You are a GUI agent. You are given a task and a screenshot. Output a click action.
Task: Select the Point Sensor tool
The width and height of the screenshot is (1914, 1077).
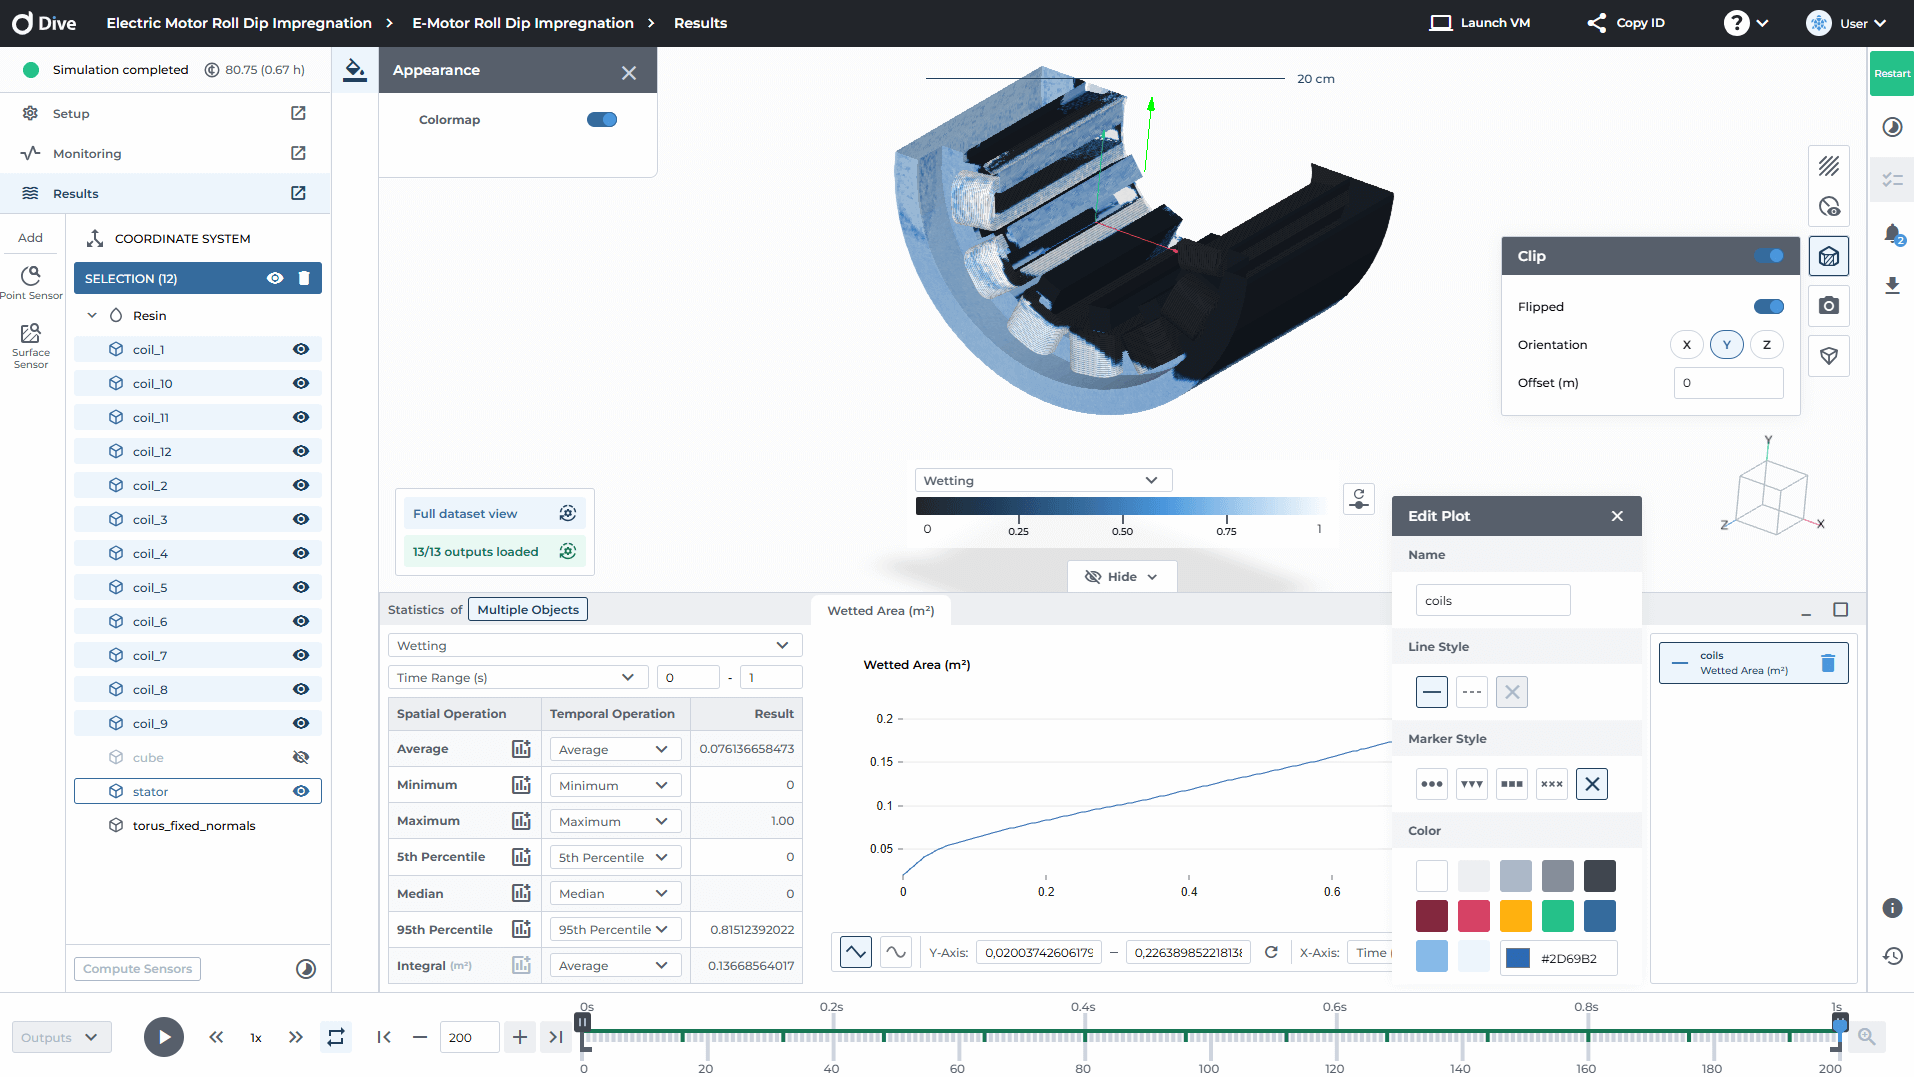click(31, 278)
